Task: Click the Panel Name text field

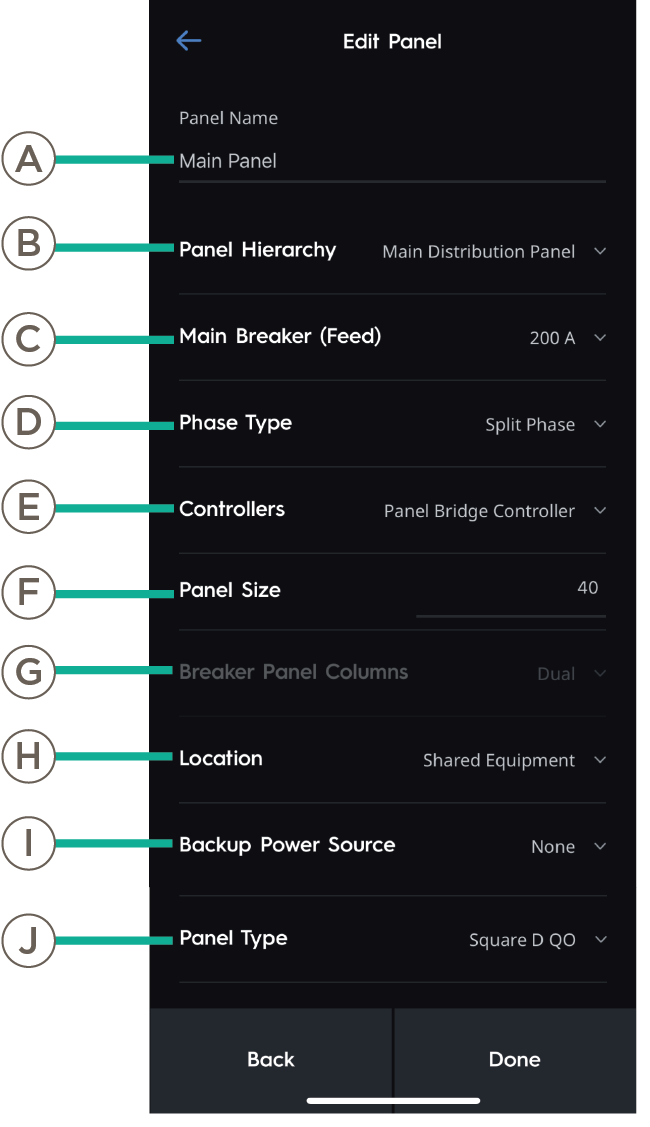Action: click(391, 161)
